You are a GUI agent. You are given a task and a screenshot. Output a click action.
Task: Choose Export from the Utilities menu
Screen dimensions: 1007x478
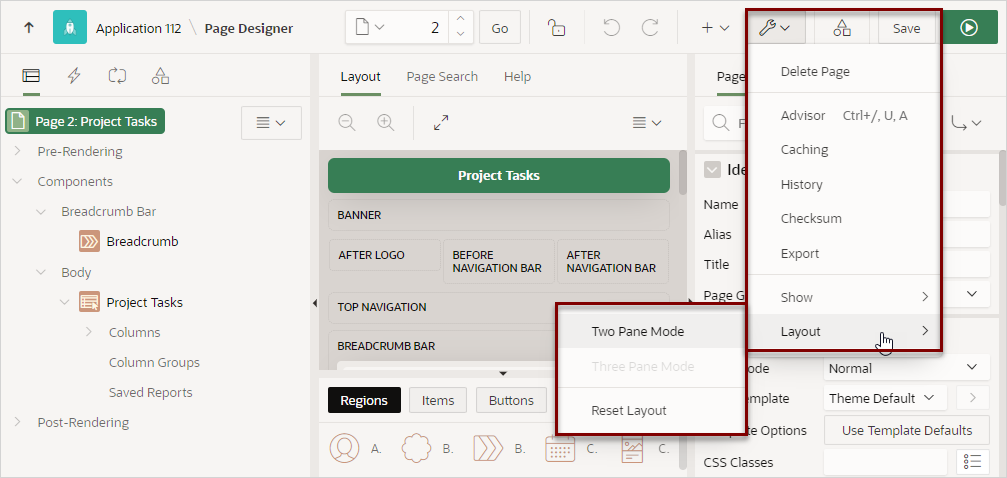coord(843,253)
